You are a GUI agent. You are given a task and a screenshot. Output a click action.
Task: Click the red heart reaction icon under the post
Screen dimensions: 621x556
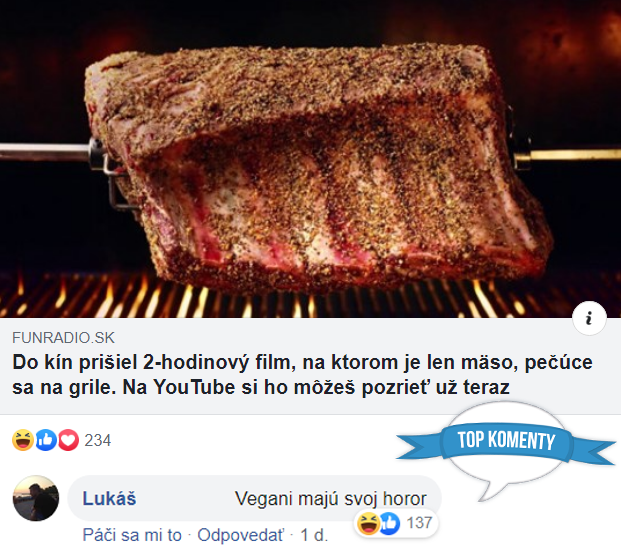(x=69, y=440)
